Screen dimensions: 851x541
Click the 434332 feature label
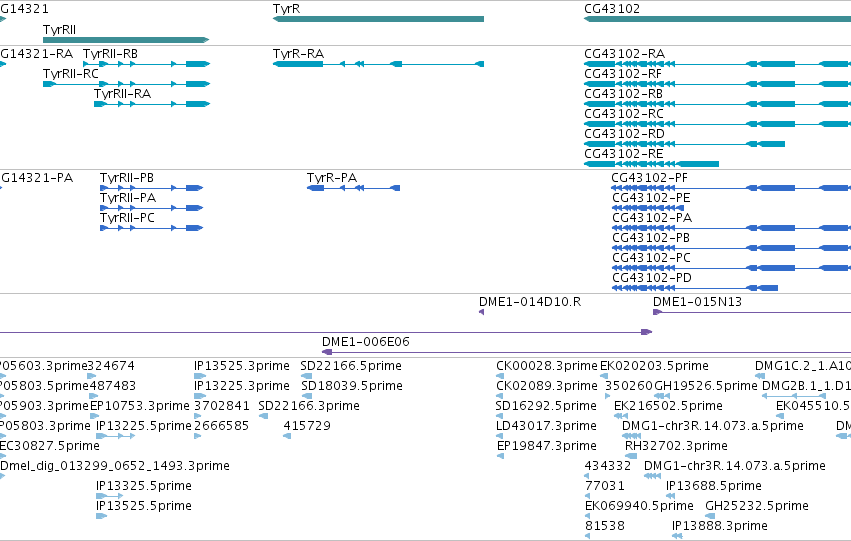coord(608,466)
